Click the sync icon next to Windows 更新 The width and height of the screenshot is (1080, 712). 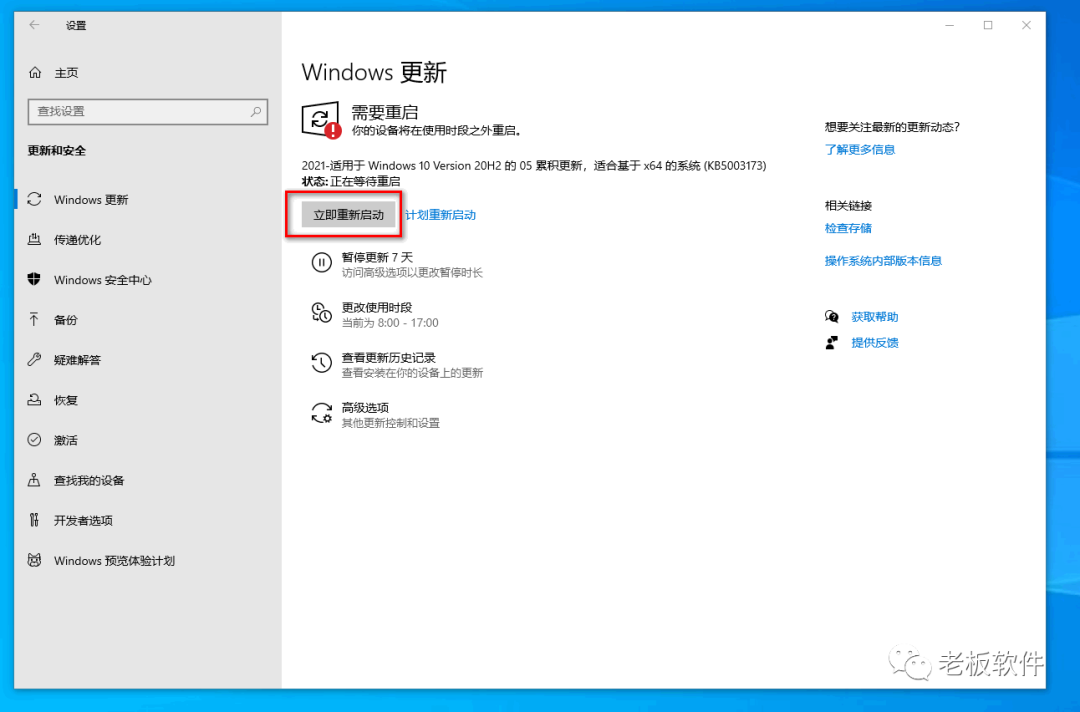pyautogui.click(x=34, y=199)
